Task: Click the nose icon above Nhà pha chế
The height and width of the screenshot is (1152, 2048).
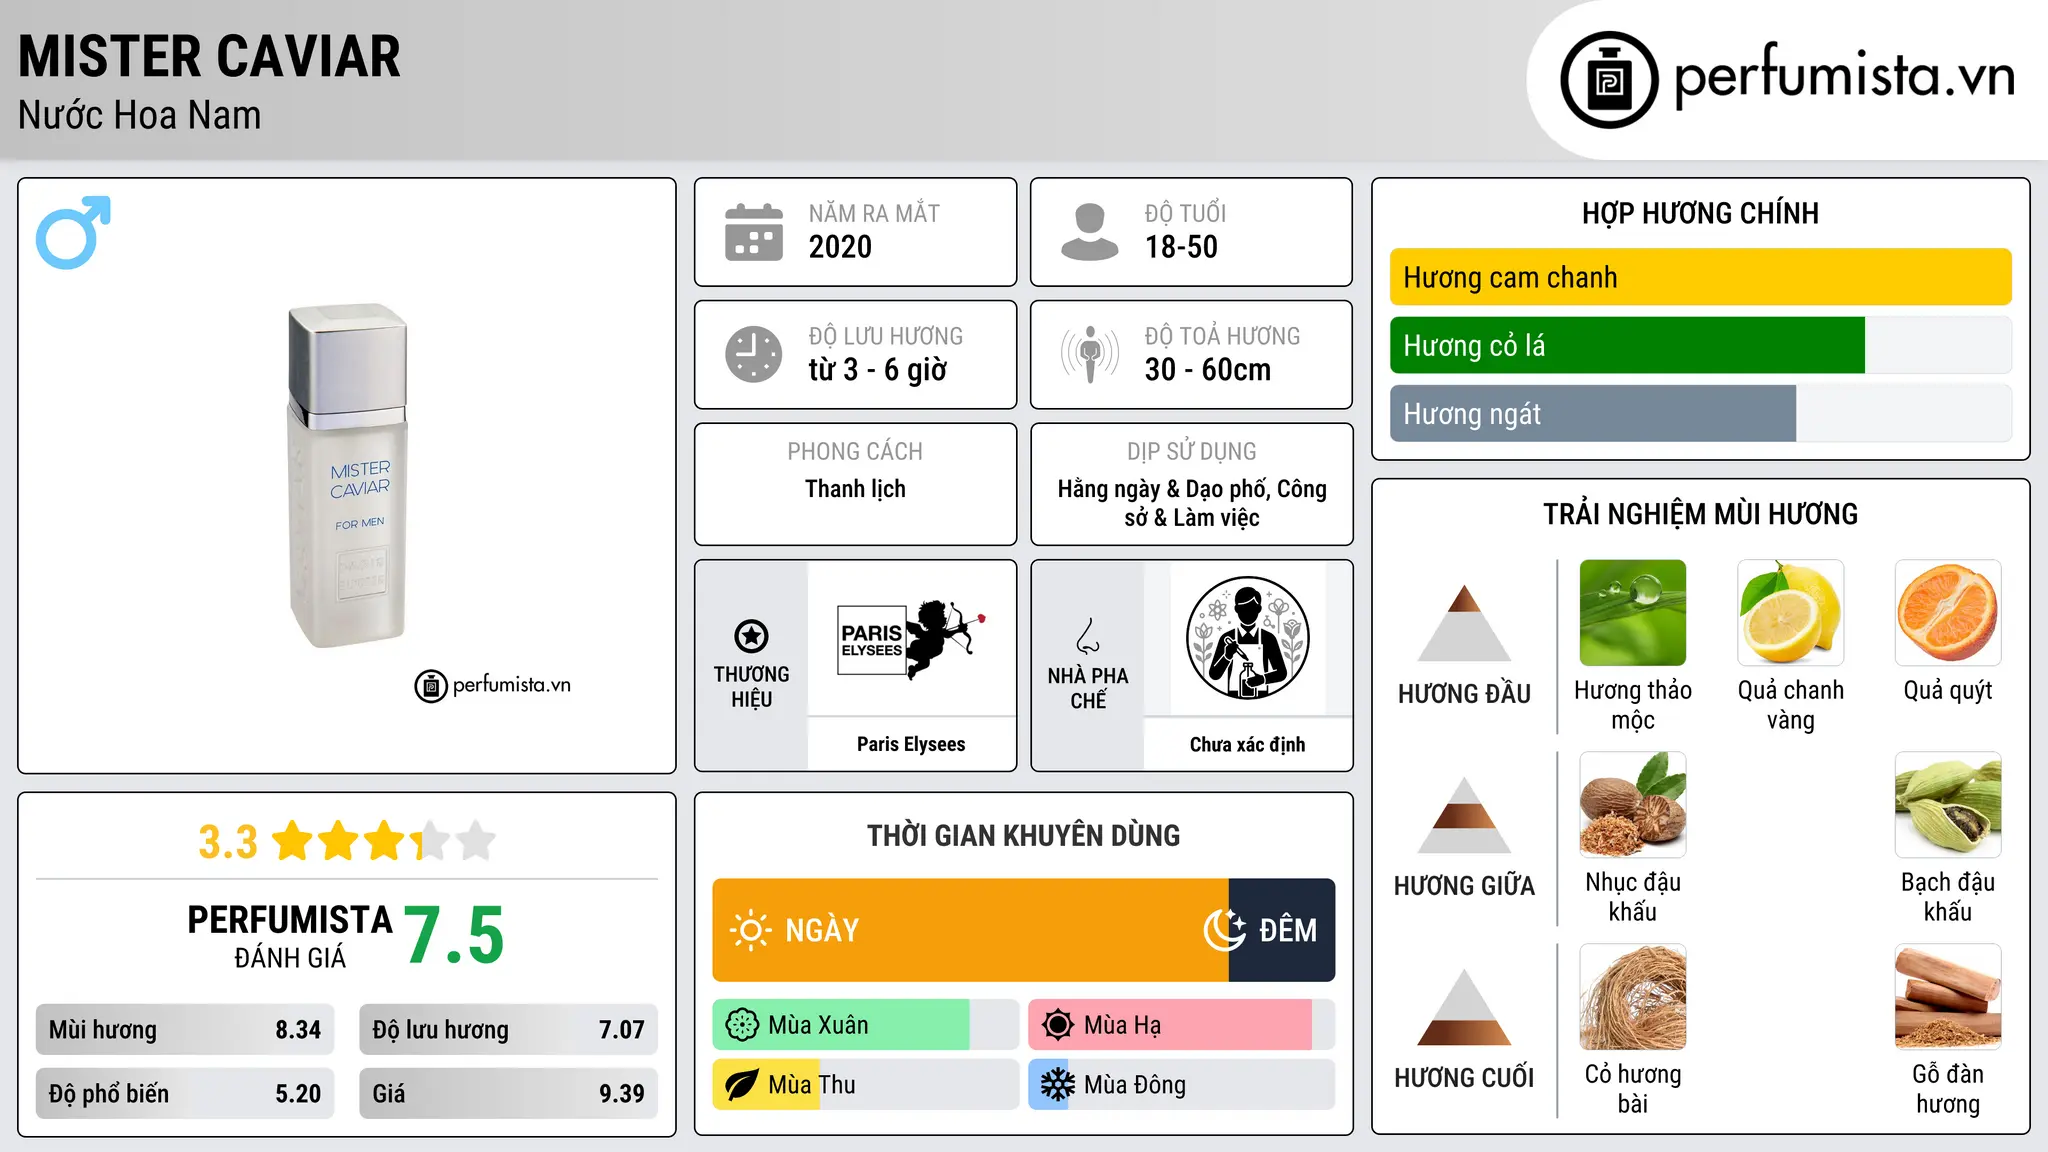Action: tap(1088, 636)
